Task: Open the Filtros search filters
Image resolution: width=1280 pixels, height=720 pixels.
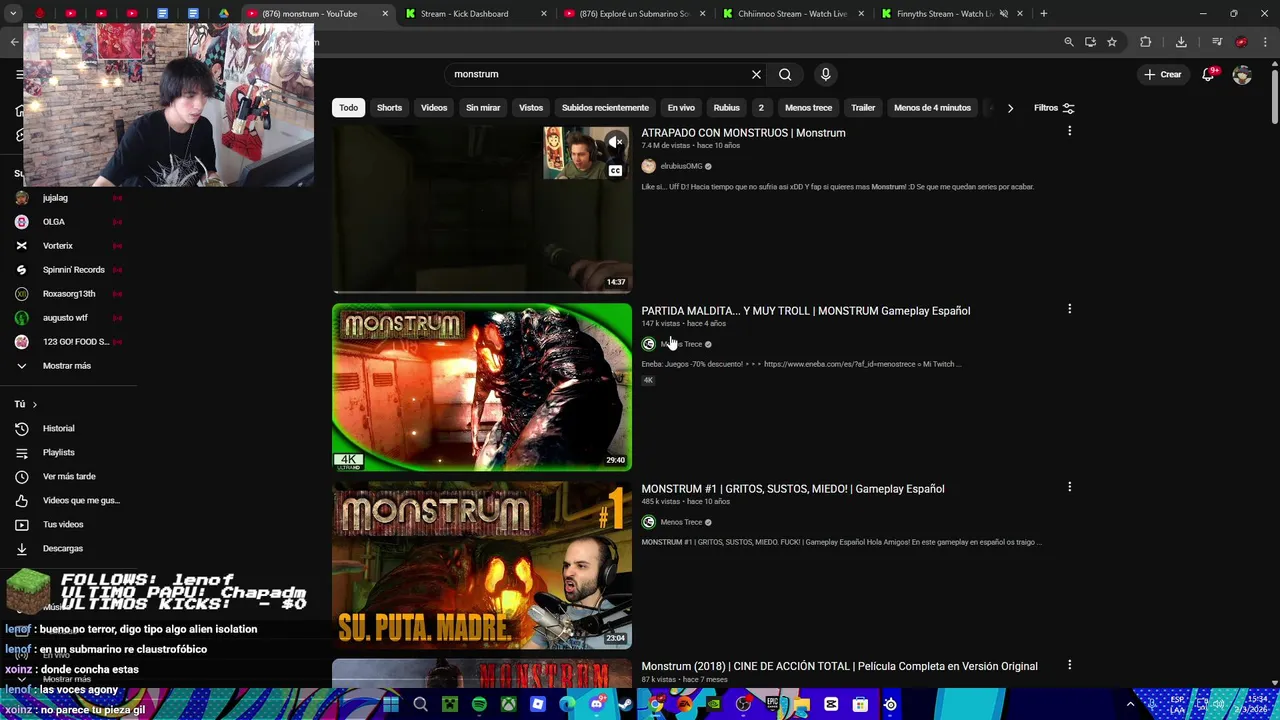Action: tap(1054, 108)
